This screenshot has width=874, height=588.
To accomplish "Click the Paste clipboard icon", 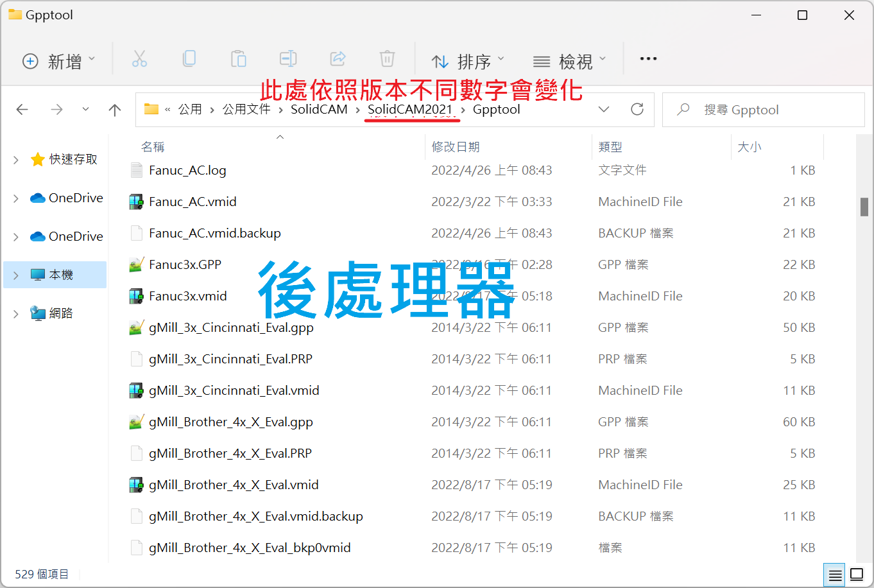I will coord(238,60).
